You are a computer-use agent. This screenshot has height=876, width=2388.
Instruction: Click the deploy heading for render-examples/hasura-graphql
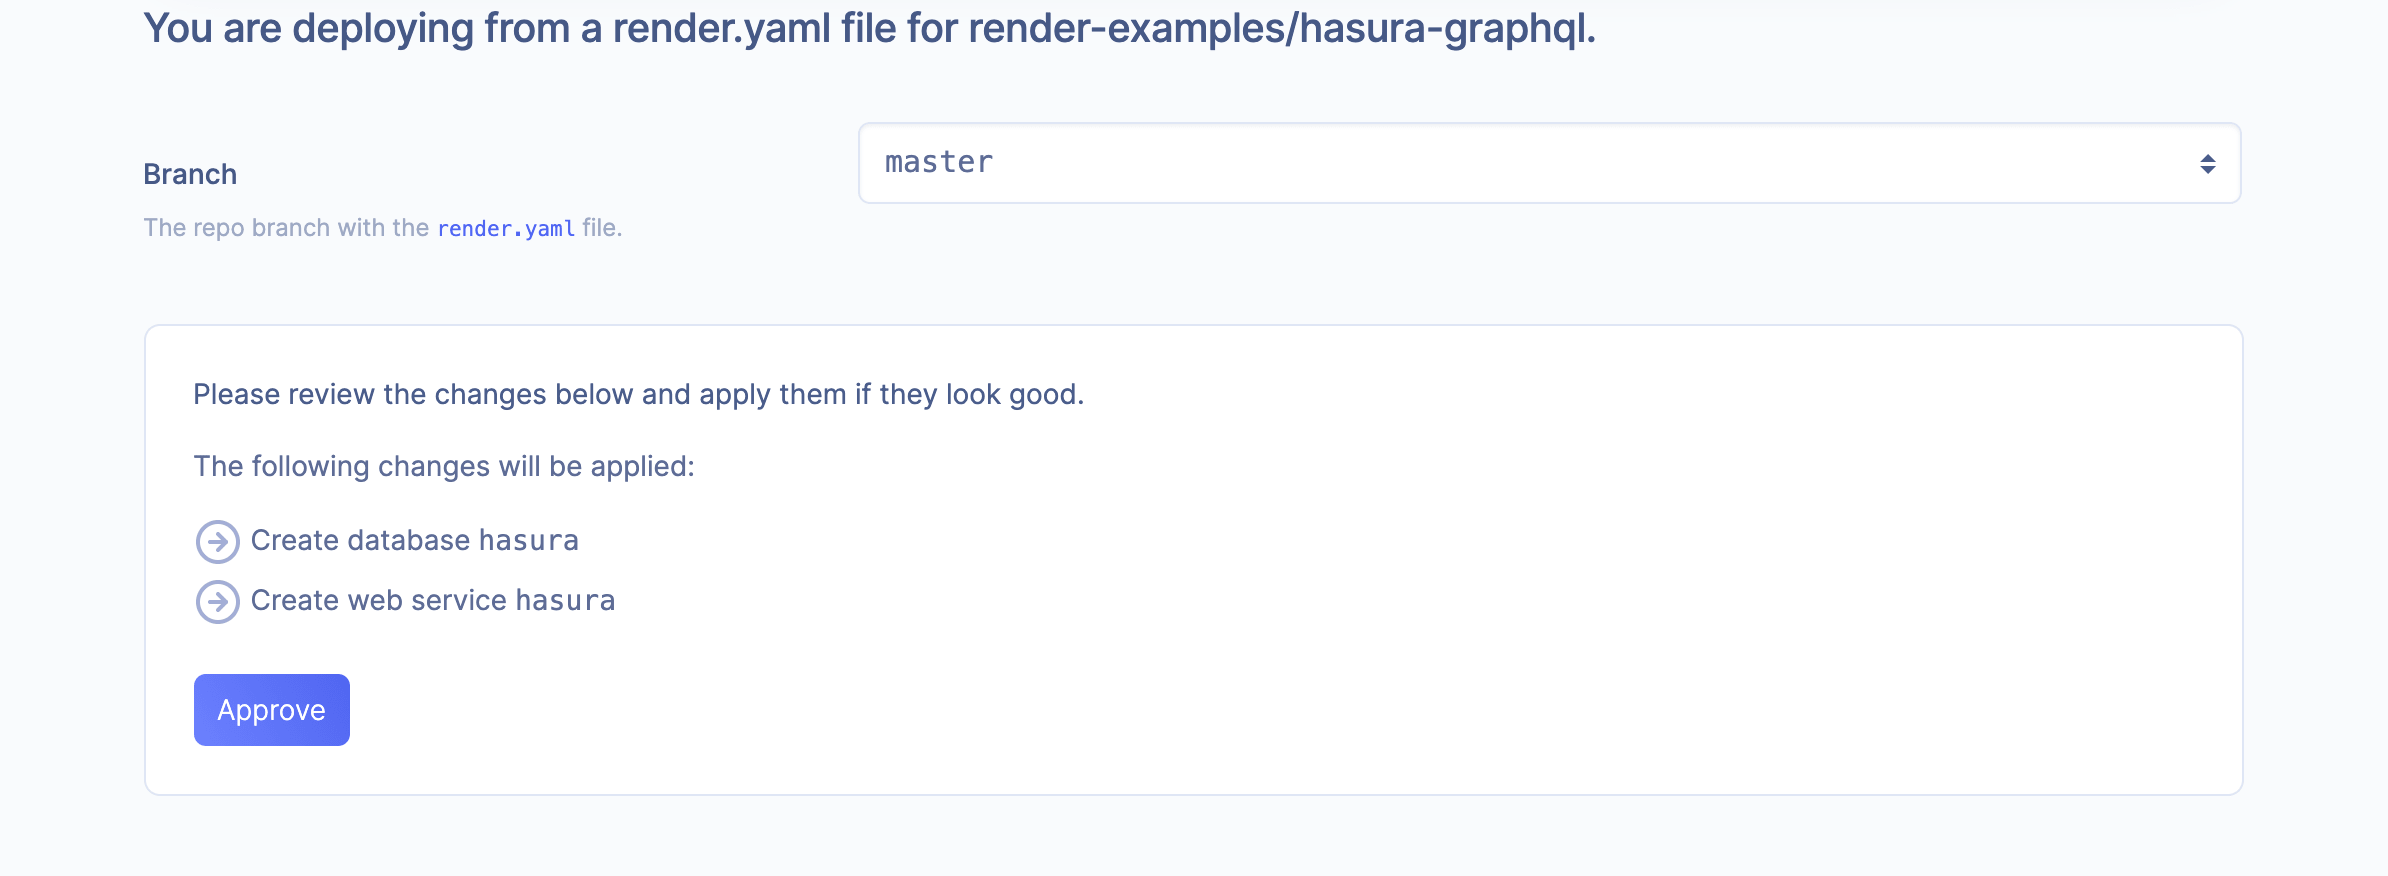[x=870, y=28]
